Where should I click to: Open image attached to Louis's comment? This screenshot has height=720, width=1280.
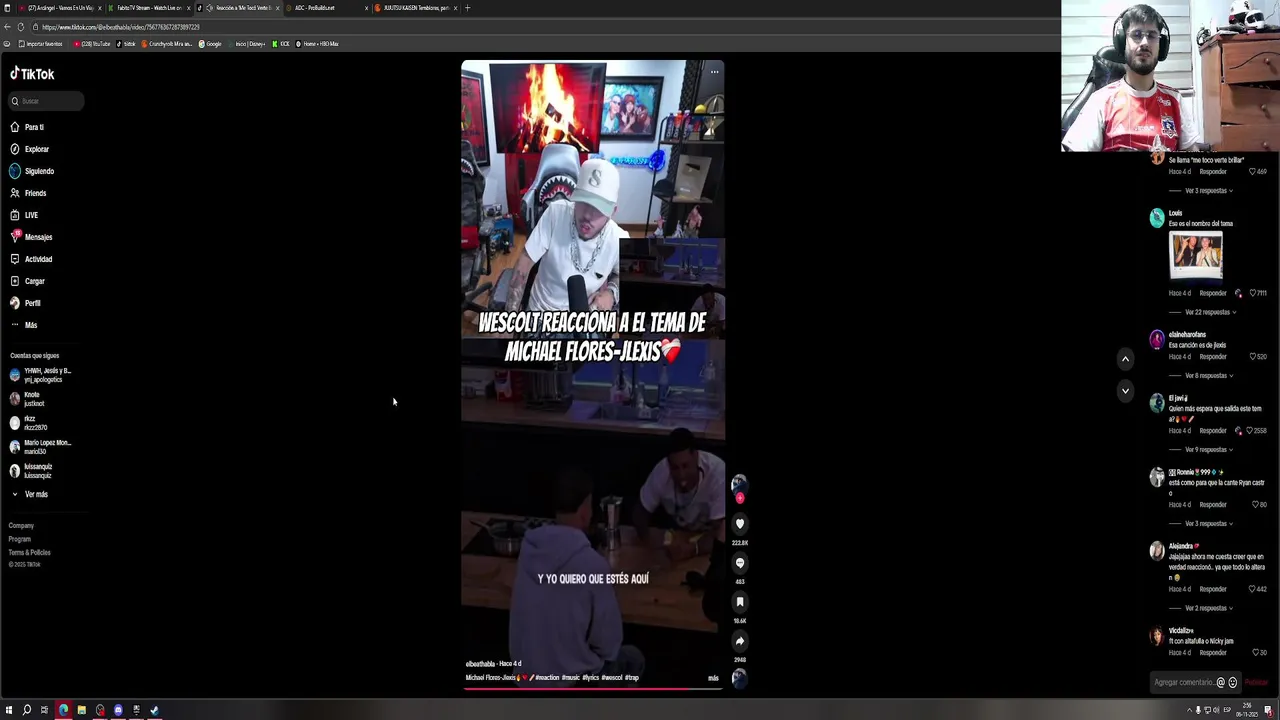1196,256
